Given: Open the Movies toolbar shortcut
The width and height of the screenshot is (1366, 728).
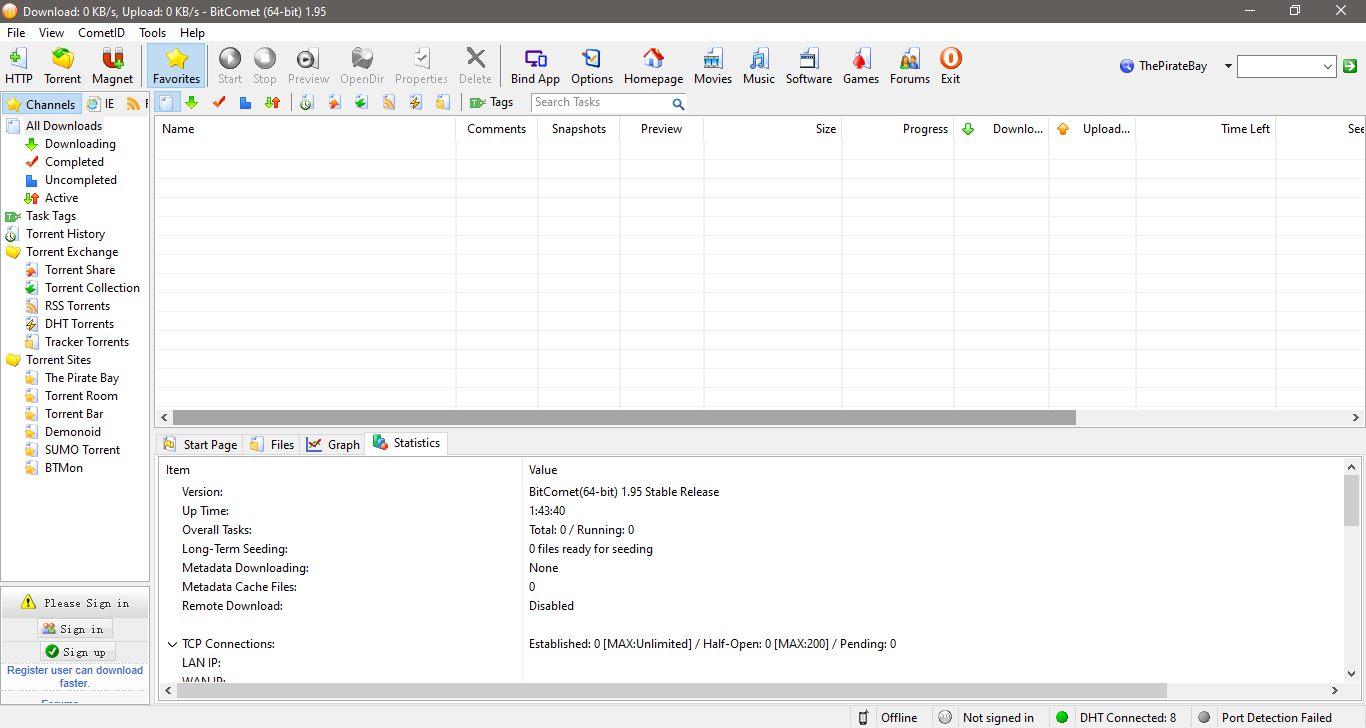Looking at the screenshot, I should click(x=713, y=66).
